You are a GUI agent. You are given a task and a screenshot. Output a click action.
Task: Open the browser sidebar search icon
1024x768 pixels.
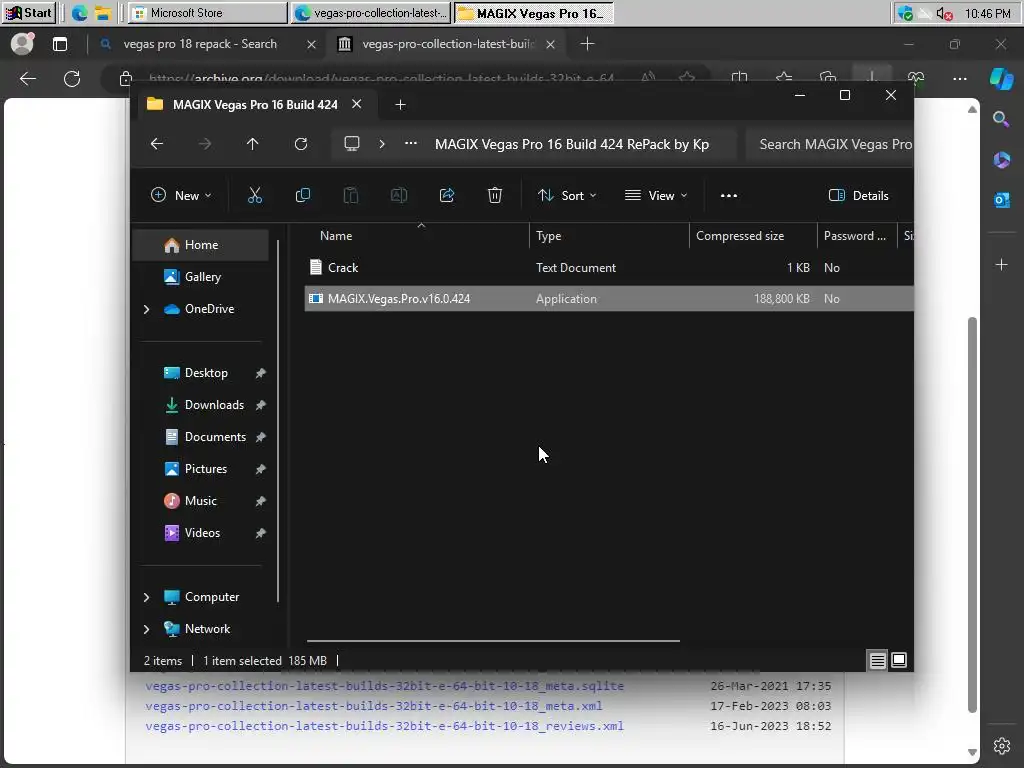[x=1001, y=119]
